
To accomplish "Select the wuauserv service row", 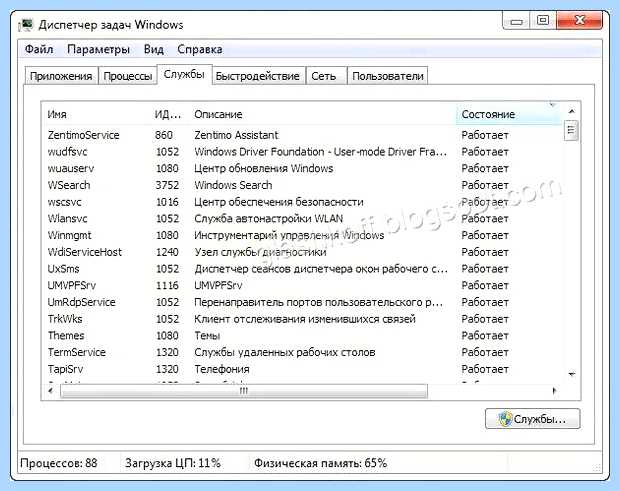I will point(302,168).
